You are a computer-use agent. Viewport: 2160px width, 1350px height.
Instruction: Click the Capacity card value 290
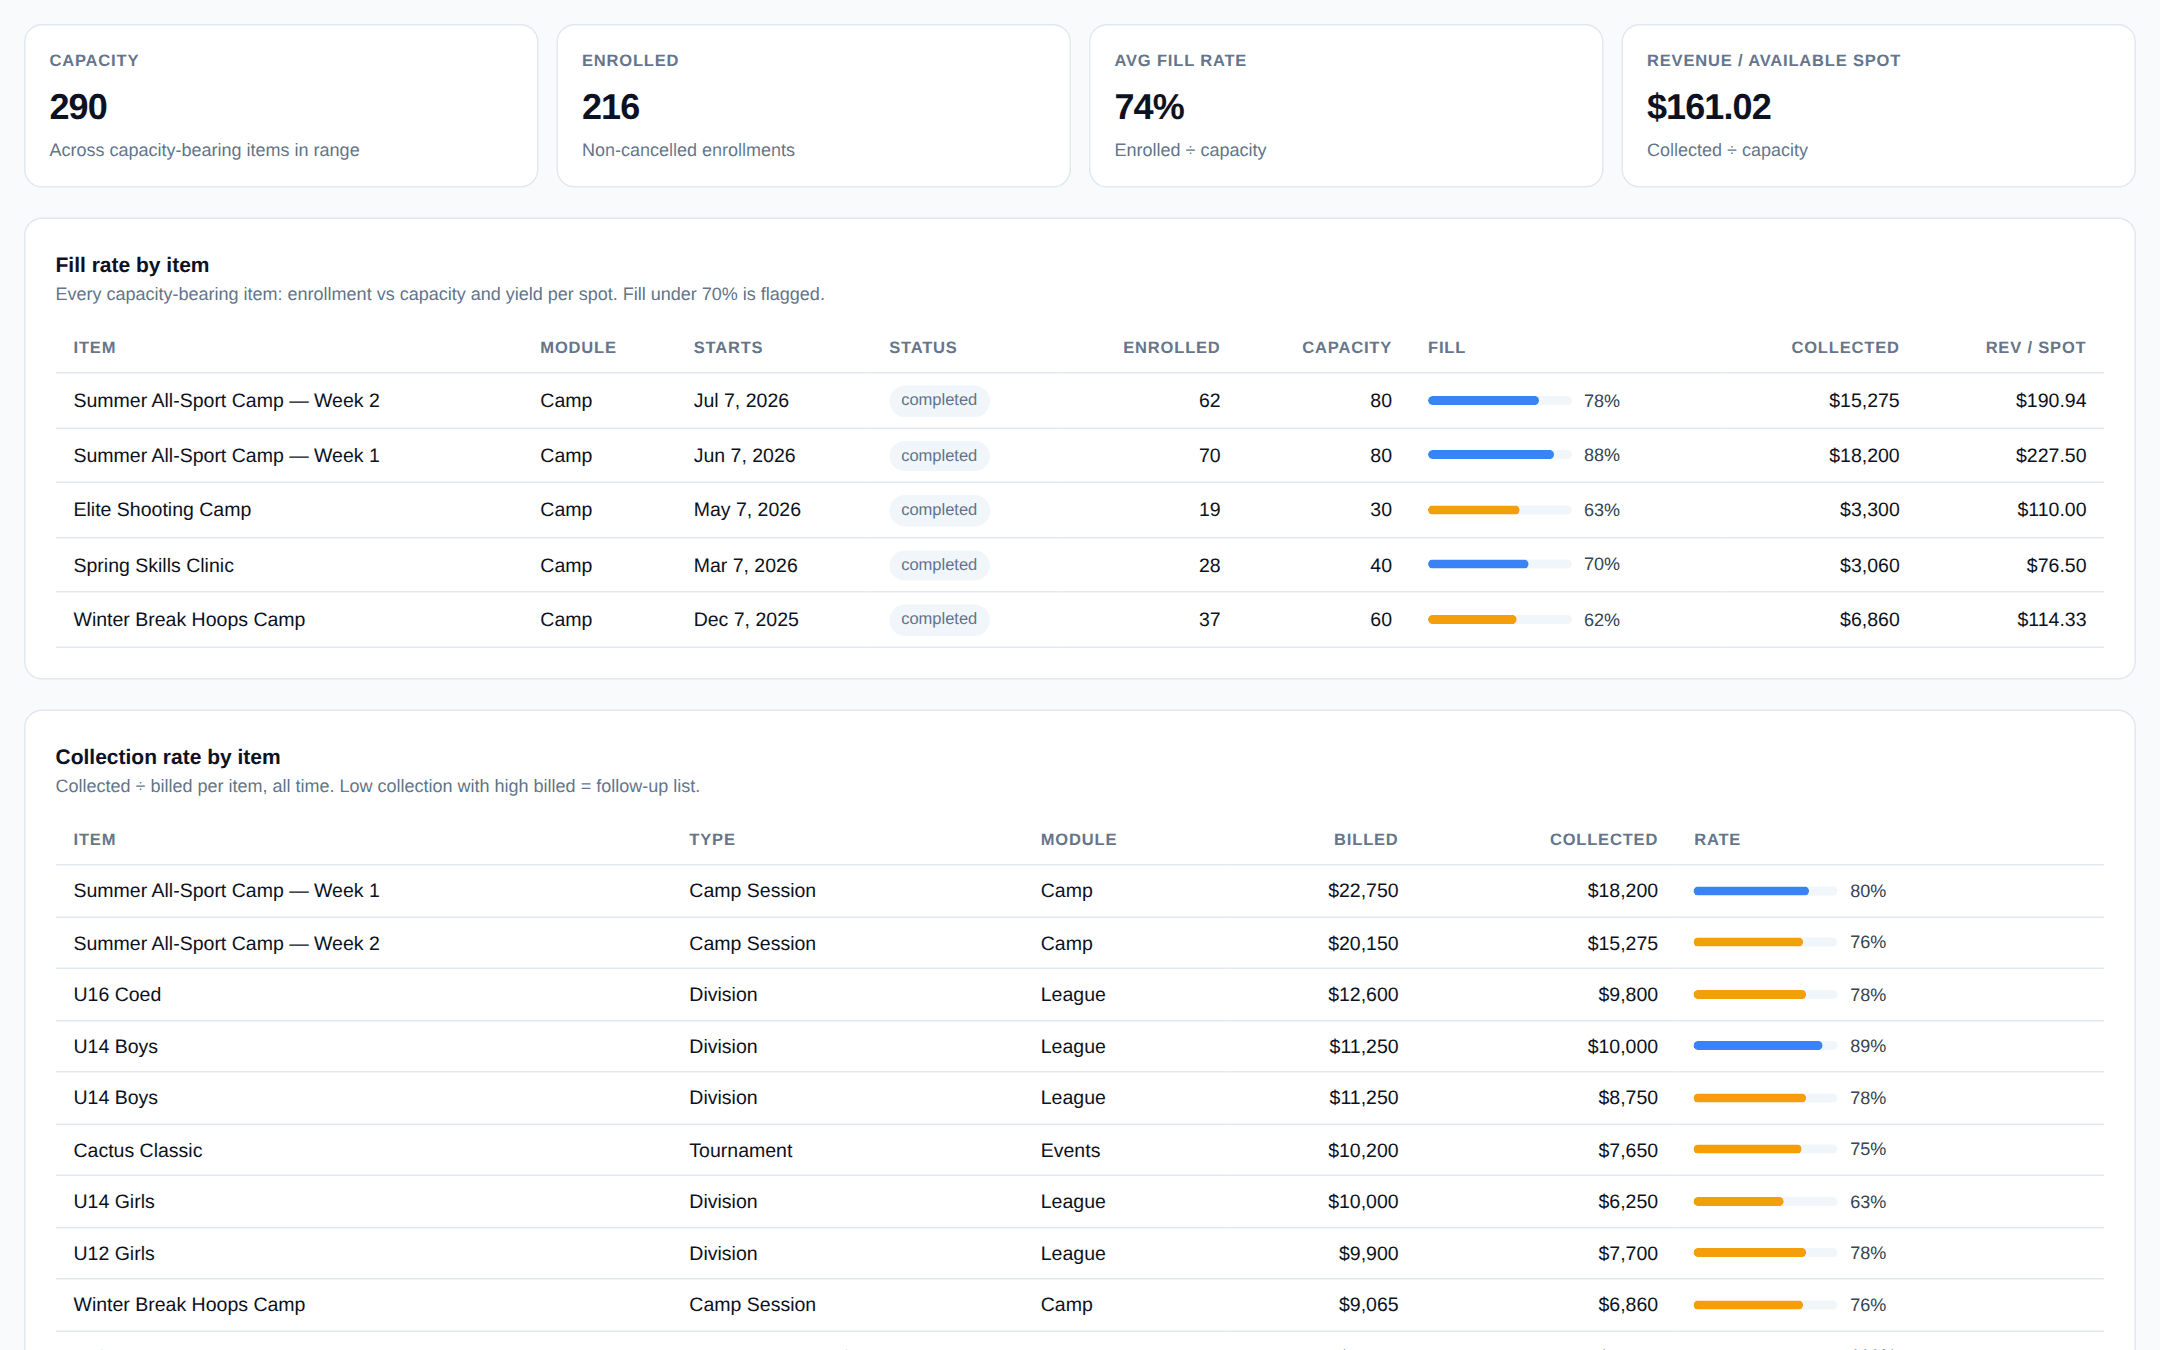coord(78,107)
